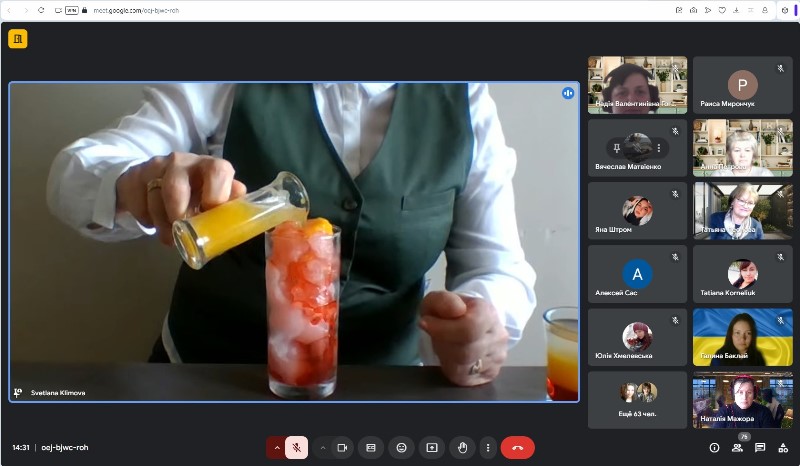Expand audio settings chevron next to microphone
800x466 pixels.
[x=277, y=448]
